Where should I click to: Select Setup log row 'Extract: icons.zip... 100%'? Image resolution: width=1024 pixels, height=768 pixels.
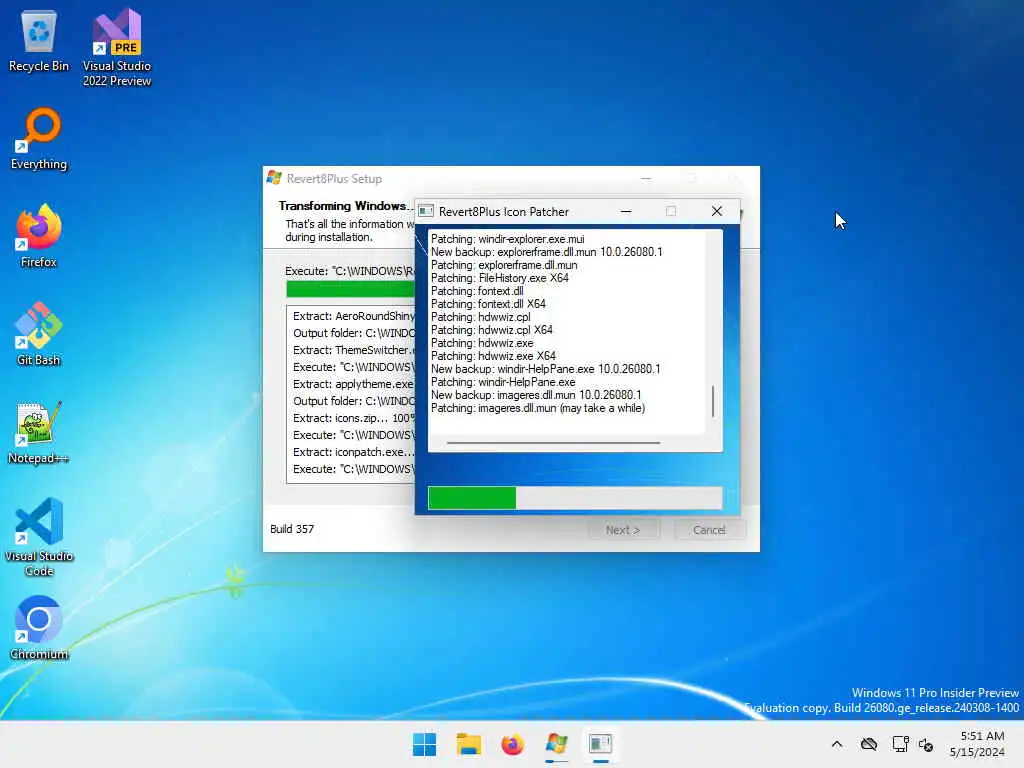pos(353,418)
